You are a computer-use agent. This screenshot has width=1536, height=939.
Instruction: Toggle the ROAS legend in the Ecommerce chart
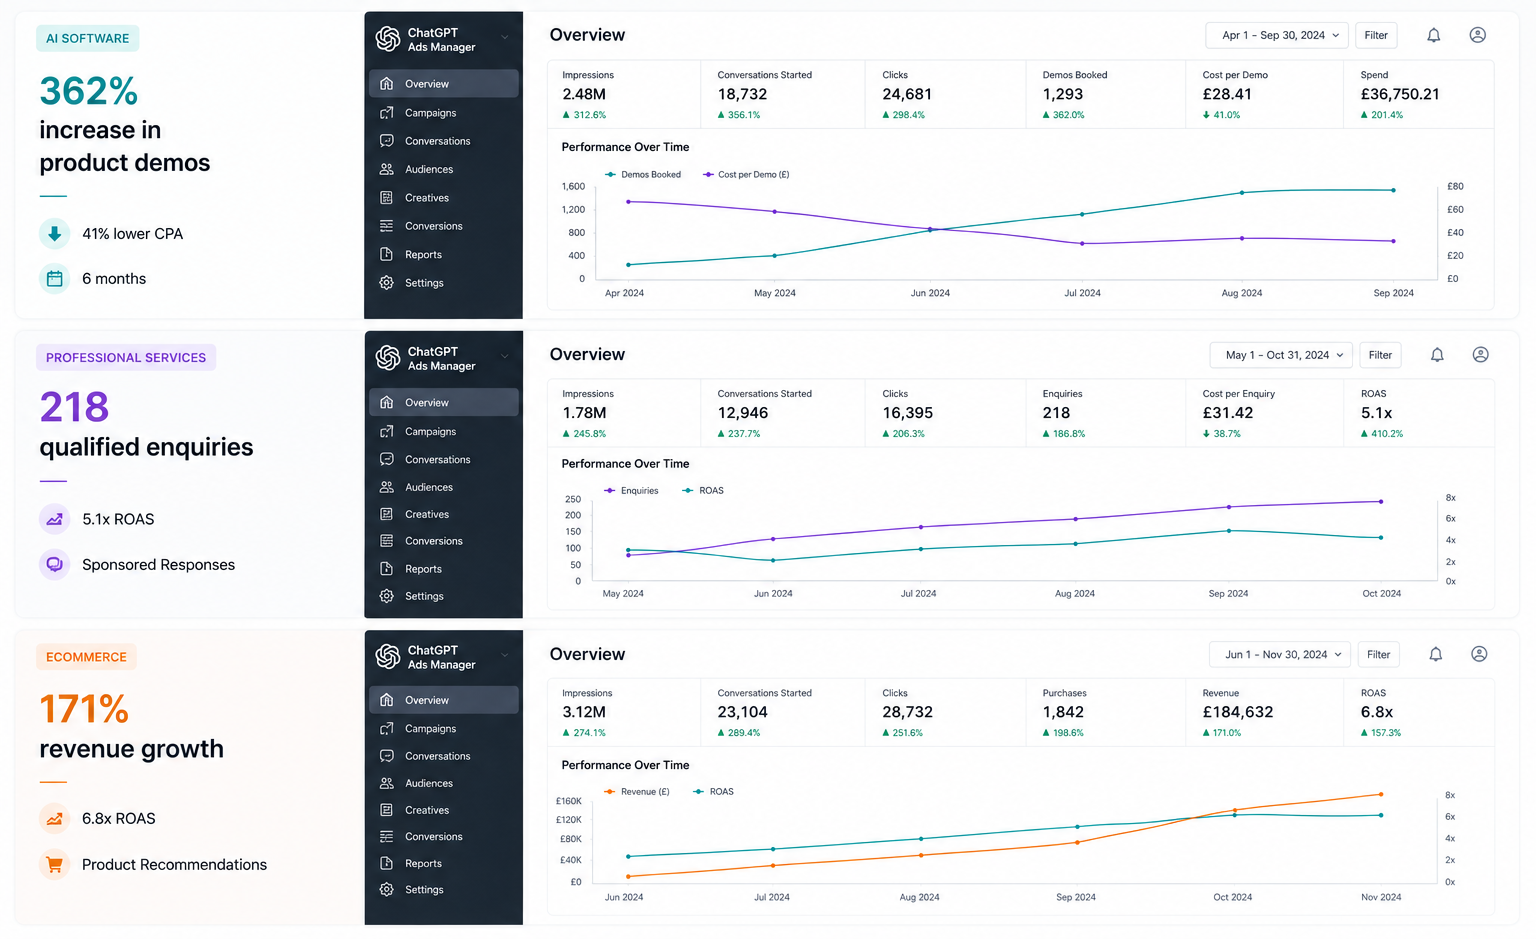click(x=714, y=792)
